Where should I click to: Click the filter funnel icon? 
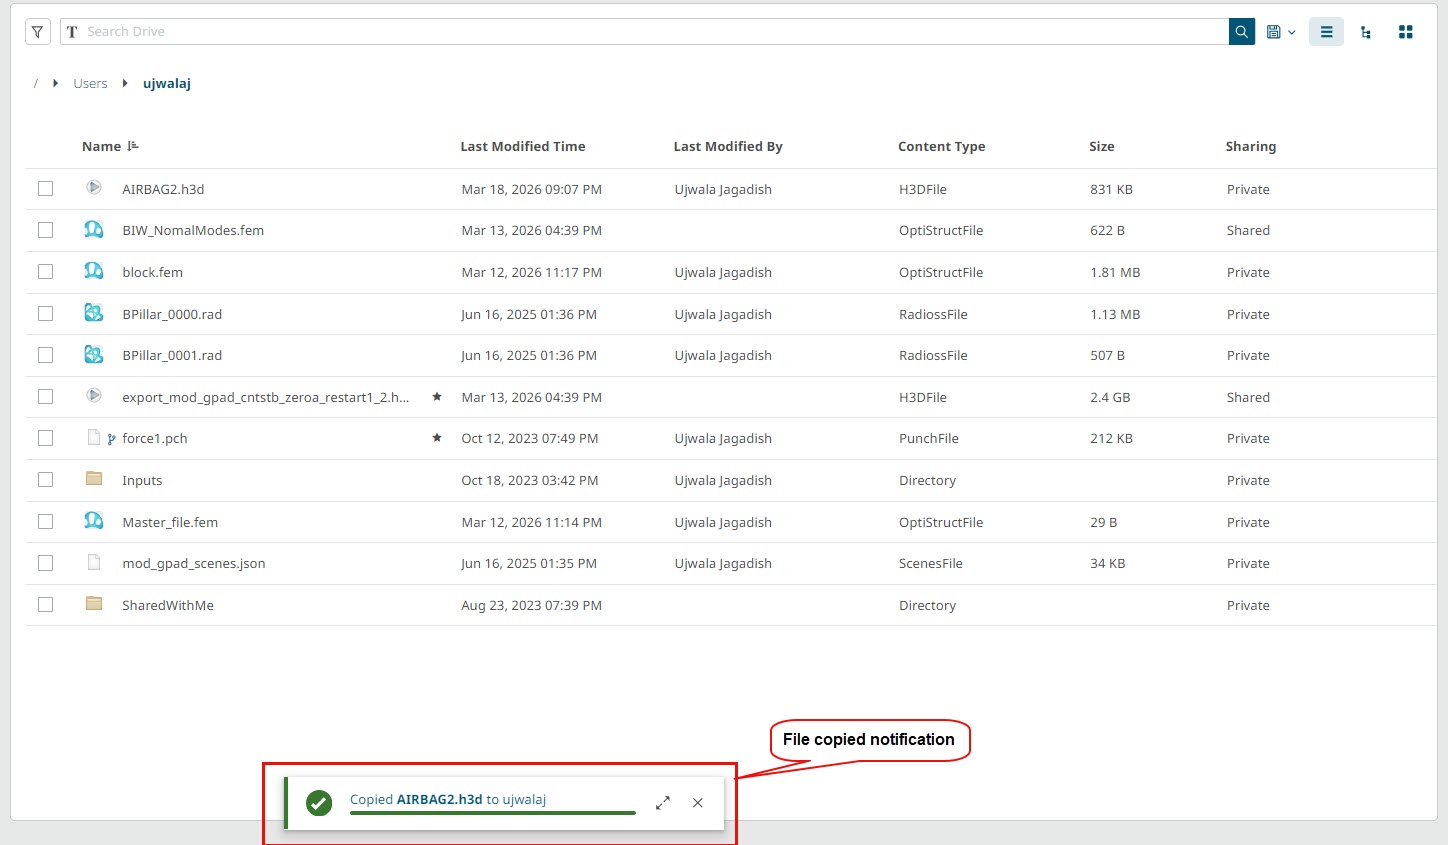[37, 32]
